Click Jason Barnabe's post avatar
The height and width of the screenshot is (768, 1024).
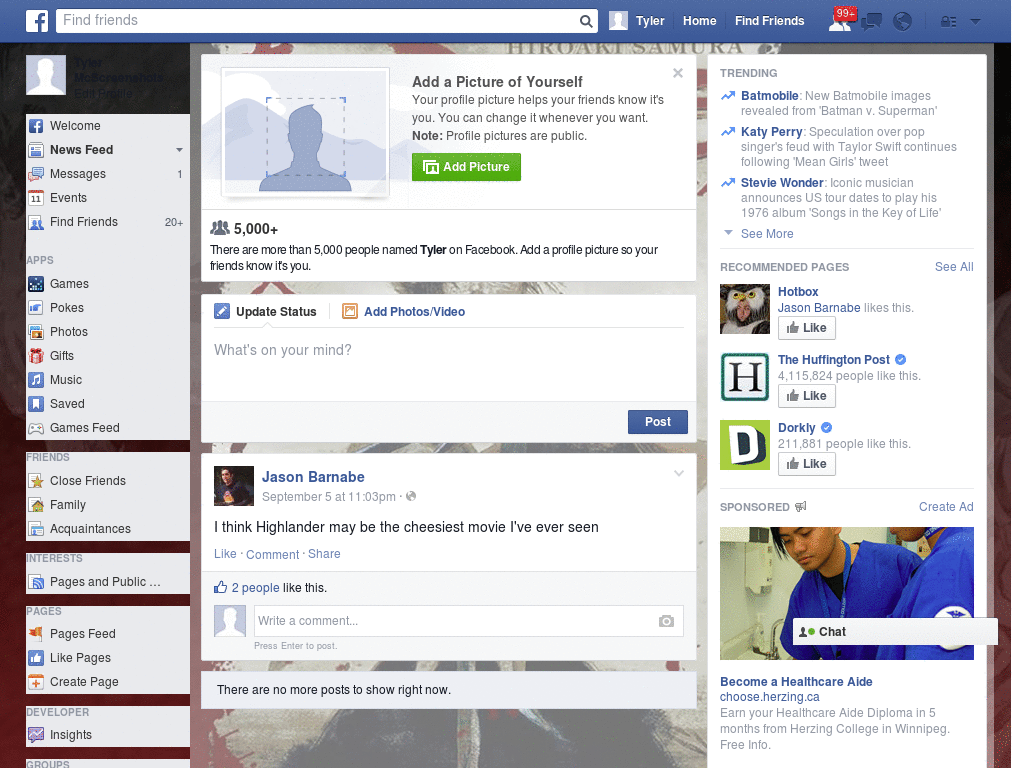(x=234, y=486)
